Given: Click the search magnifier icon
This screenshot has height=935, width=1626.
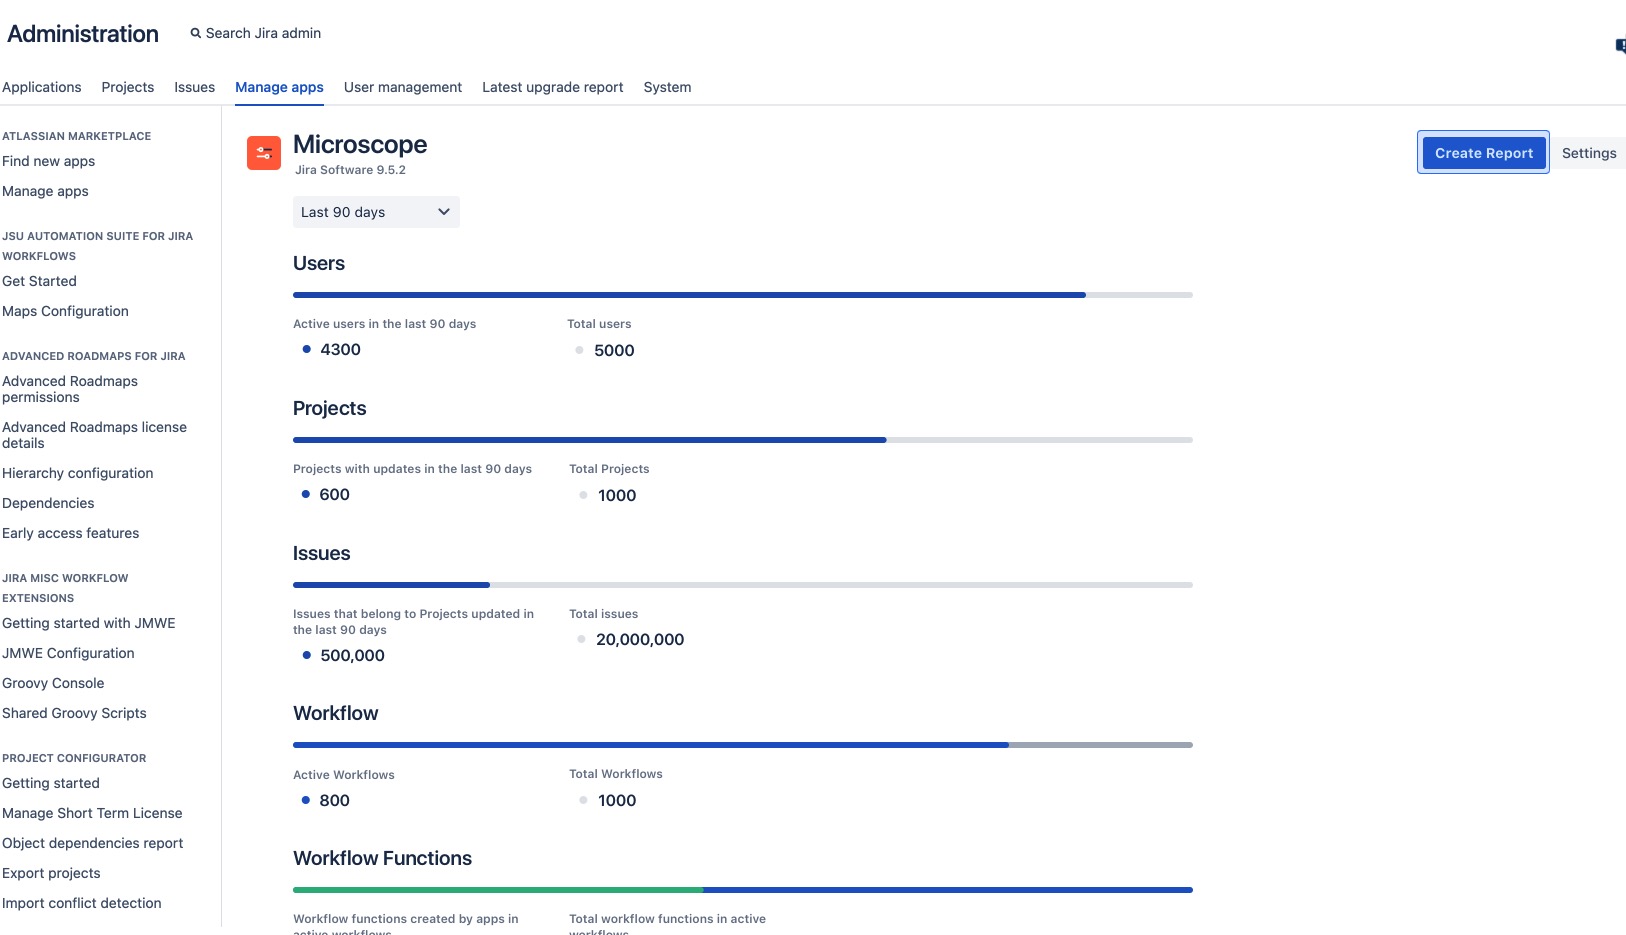Looking at the screenshot, I should [196, 33].
